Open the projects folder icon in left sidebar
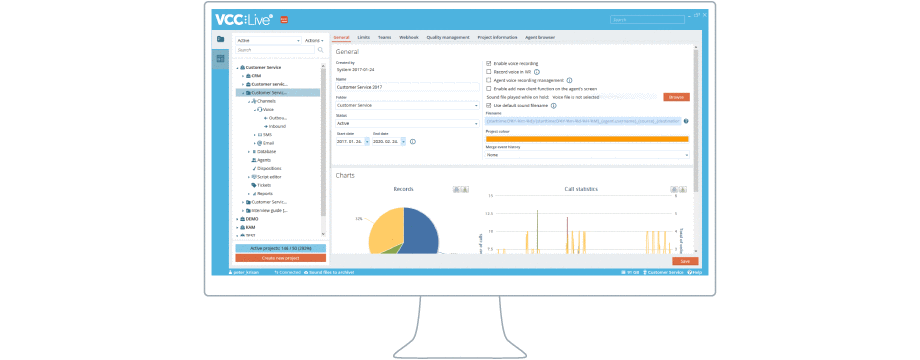The image size is (920, 360). pyautogui.click(x=221, y=39)
